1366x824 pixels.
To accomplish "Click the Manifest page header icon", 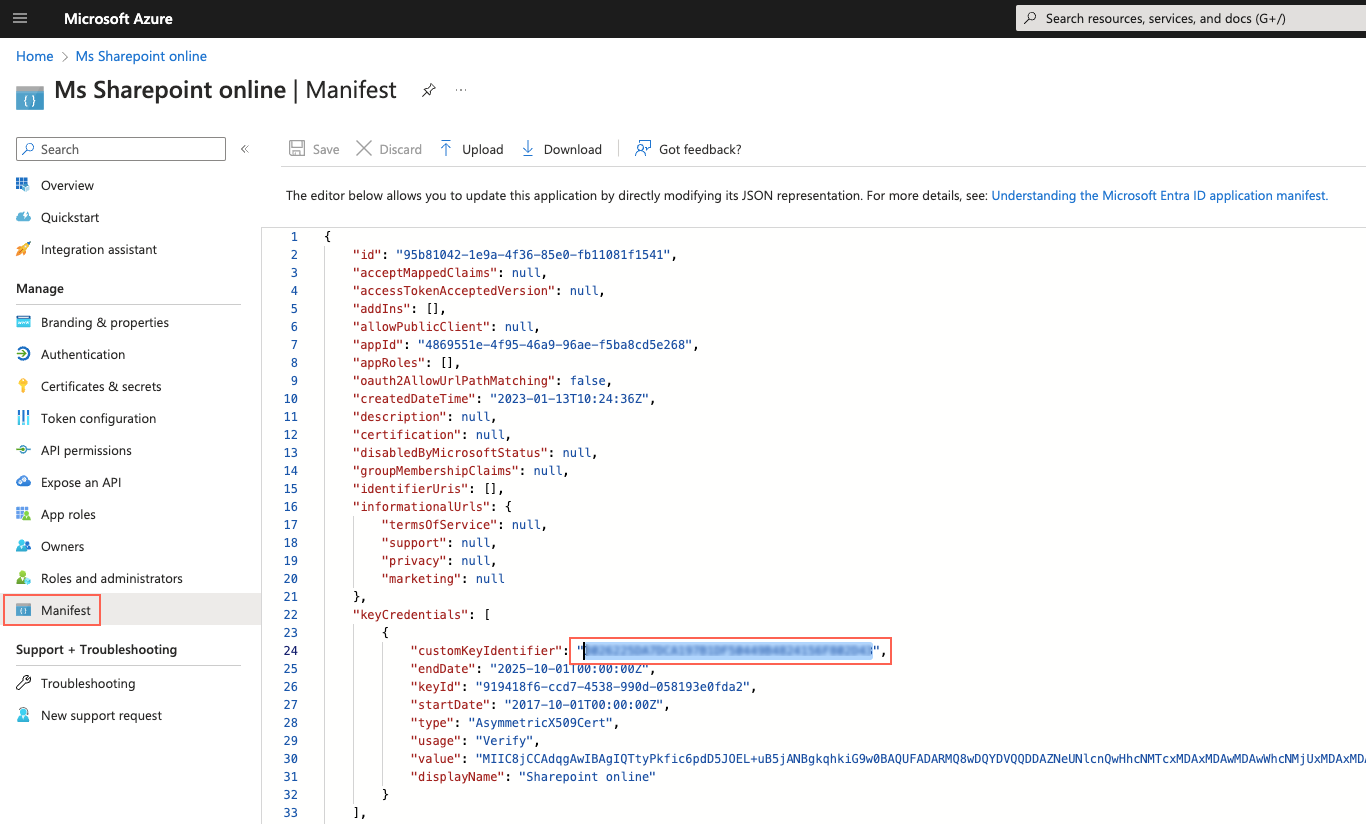I will point(30,97).
